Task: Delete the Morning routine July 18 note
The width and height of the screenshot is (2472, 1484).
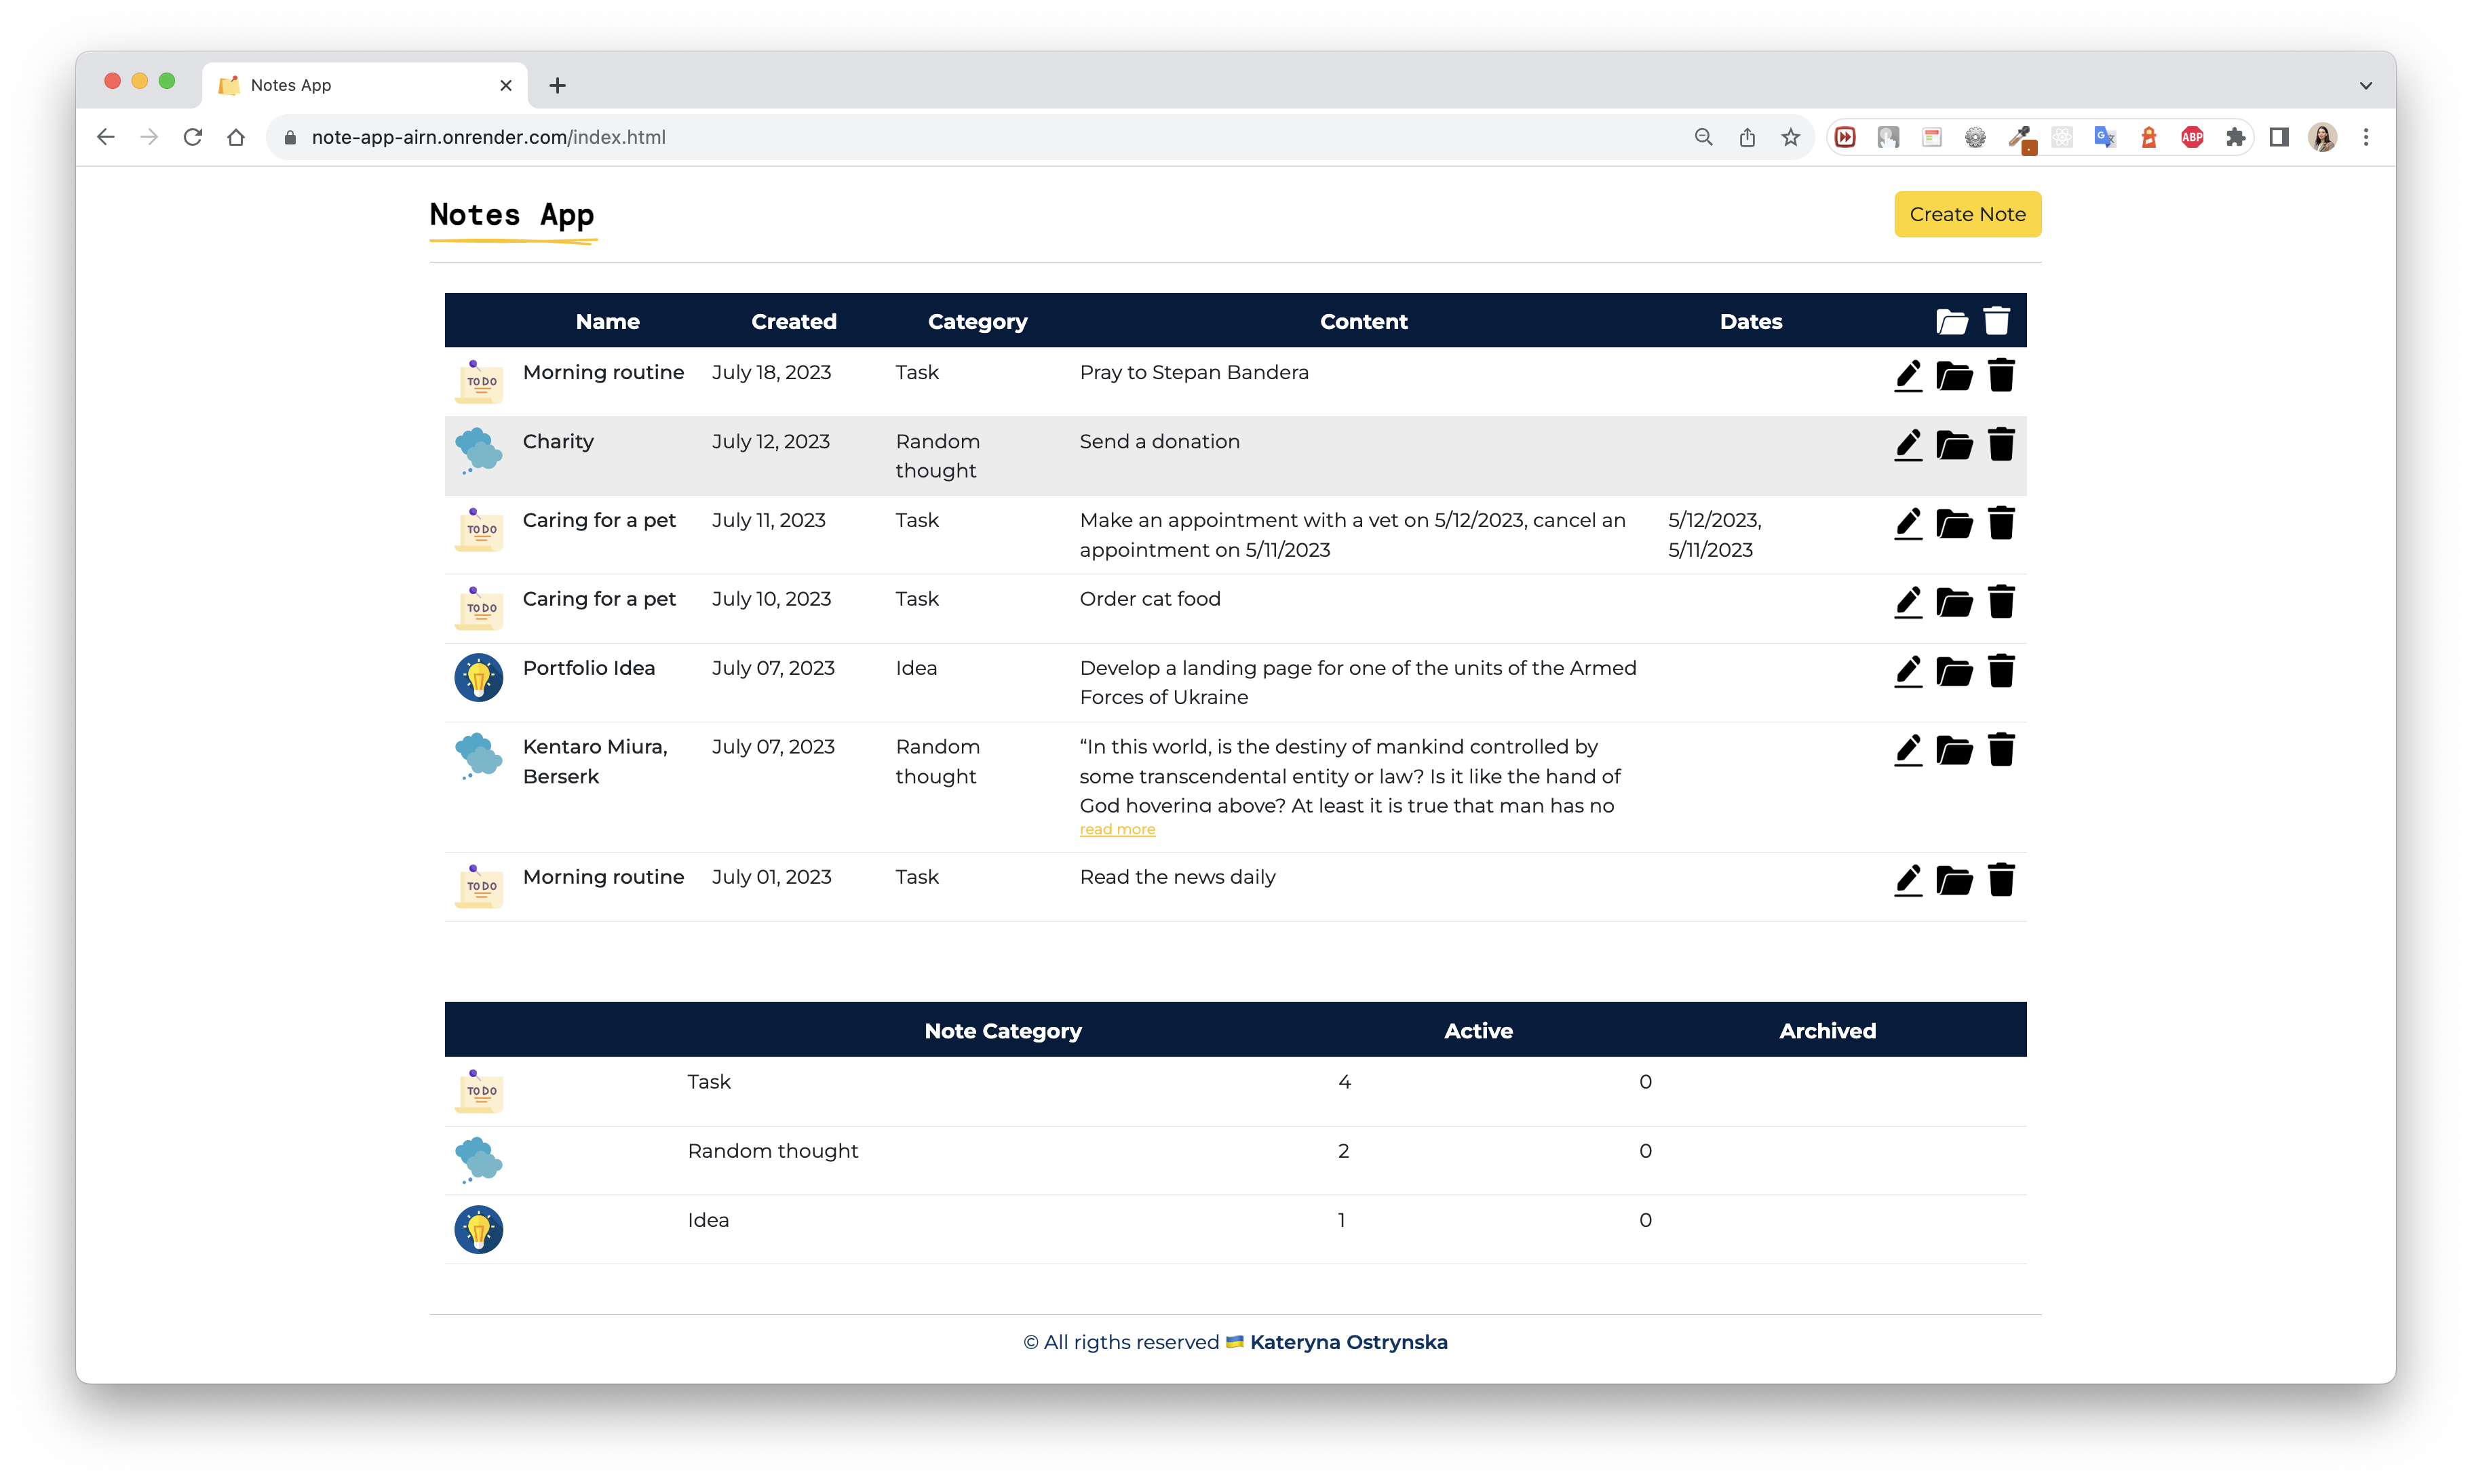Action: point(2001,375)
